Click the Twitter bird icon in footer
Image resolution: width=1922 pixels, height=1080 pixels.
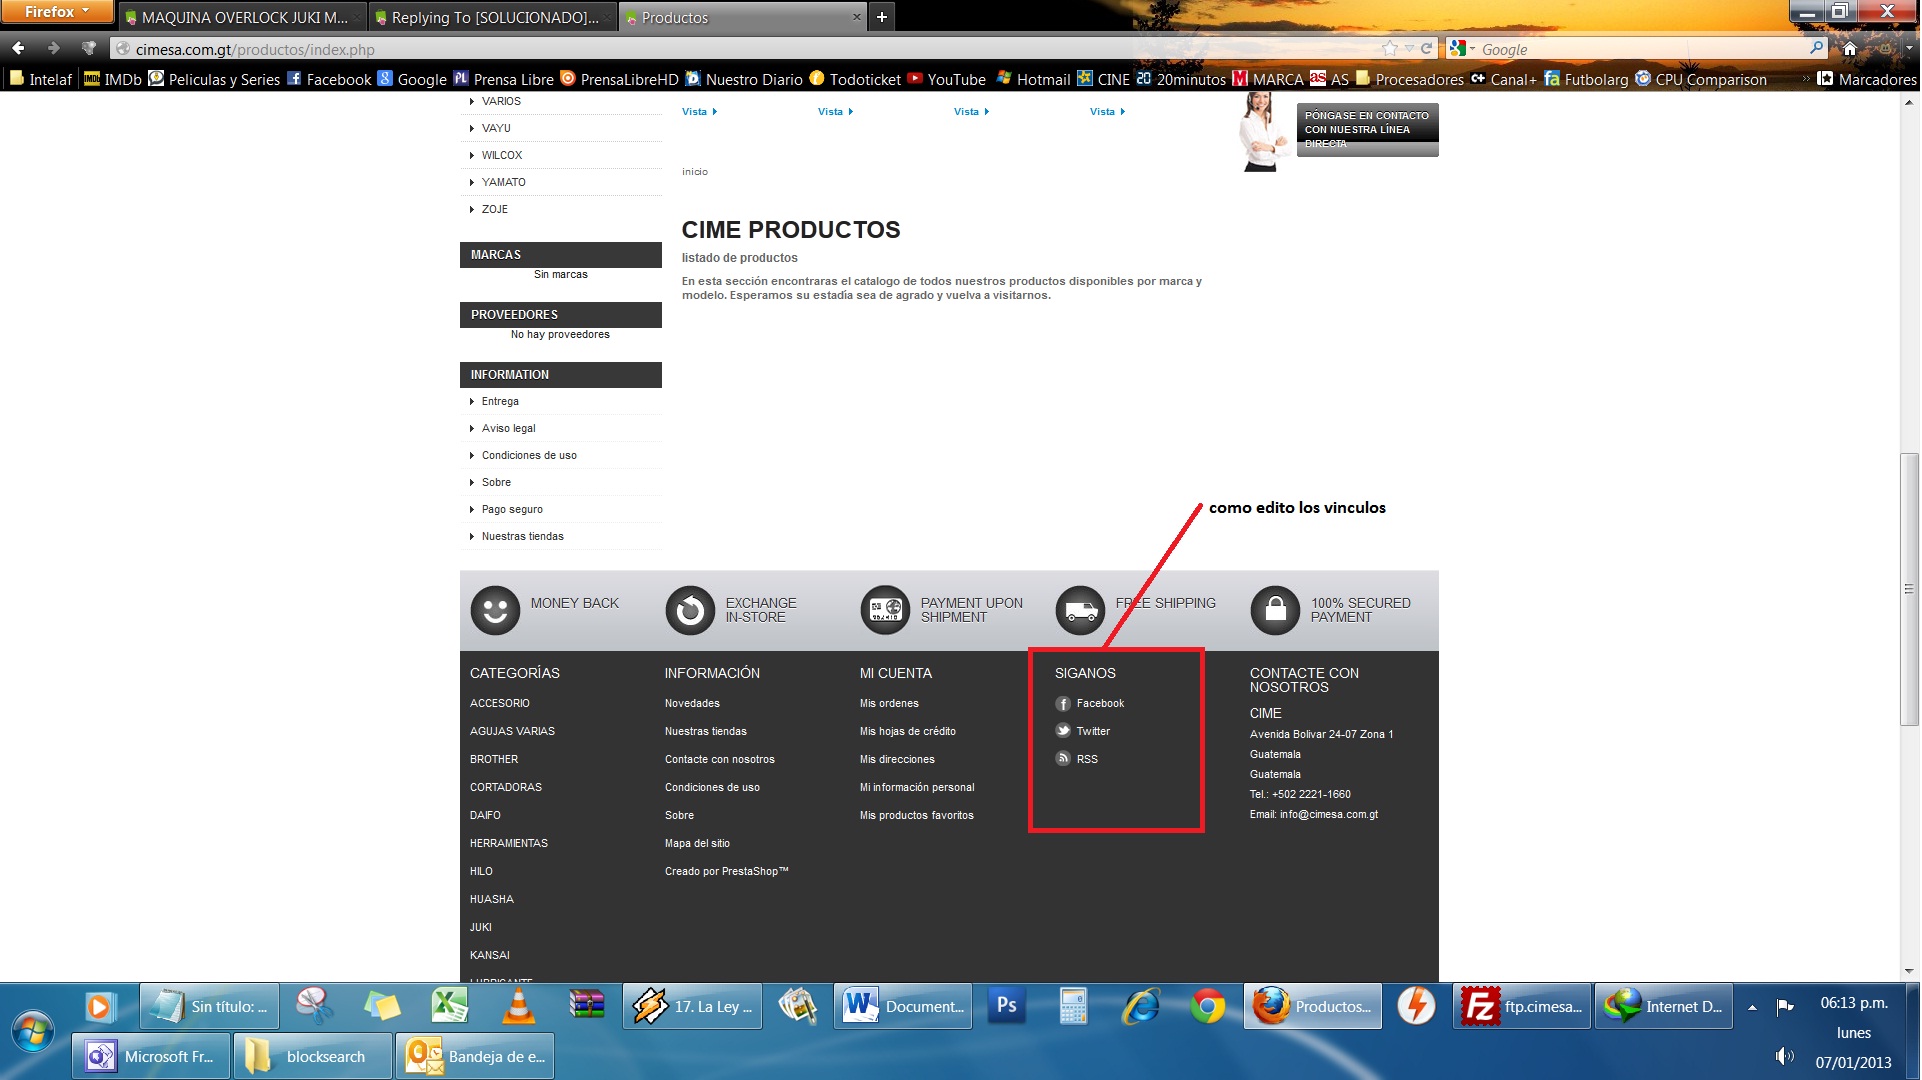tap(1063, 731)
